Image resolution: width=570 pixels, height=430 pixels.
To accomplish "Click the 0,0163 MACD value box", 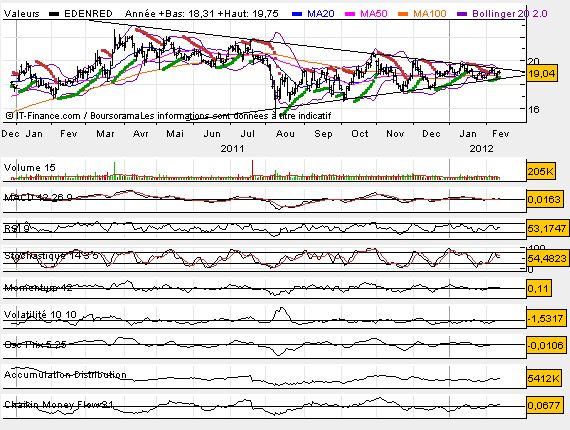I will point(544,200).
